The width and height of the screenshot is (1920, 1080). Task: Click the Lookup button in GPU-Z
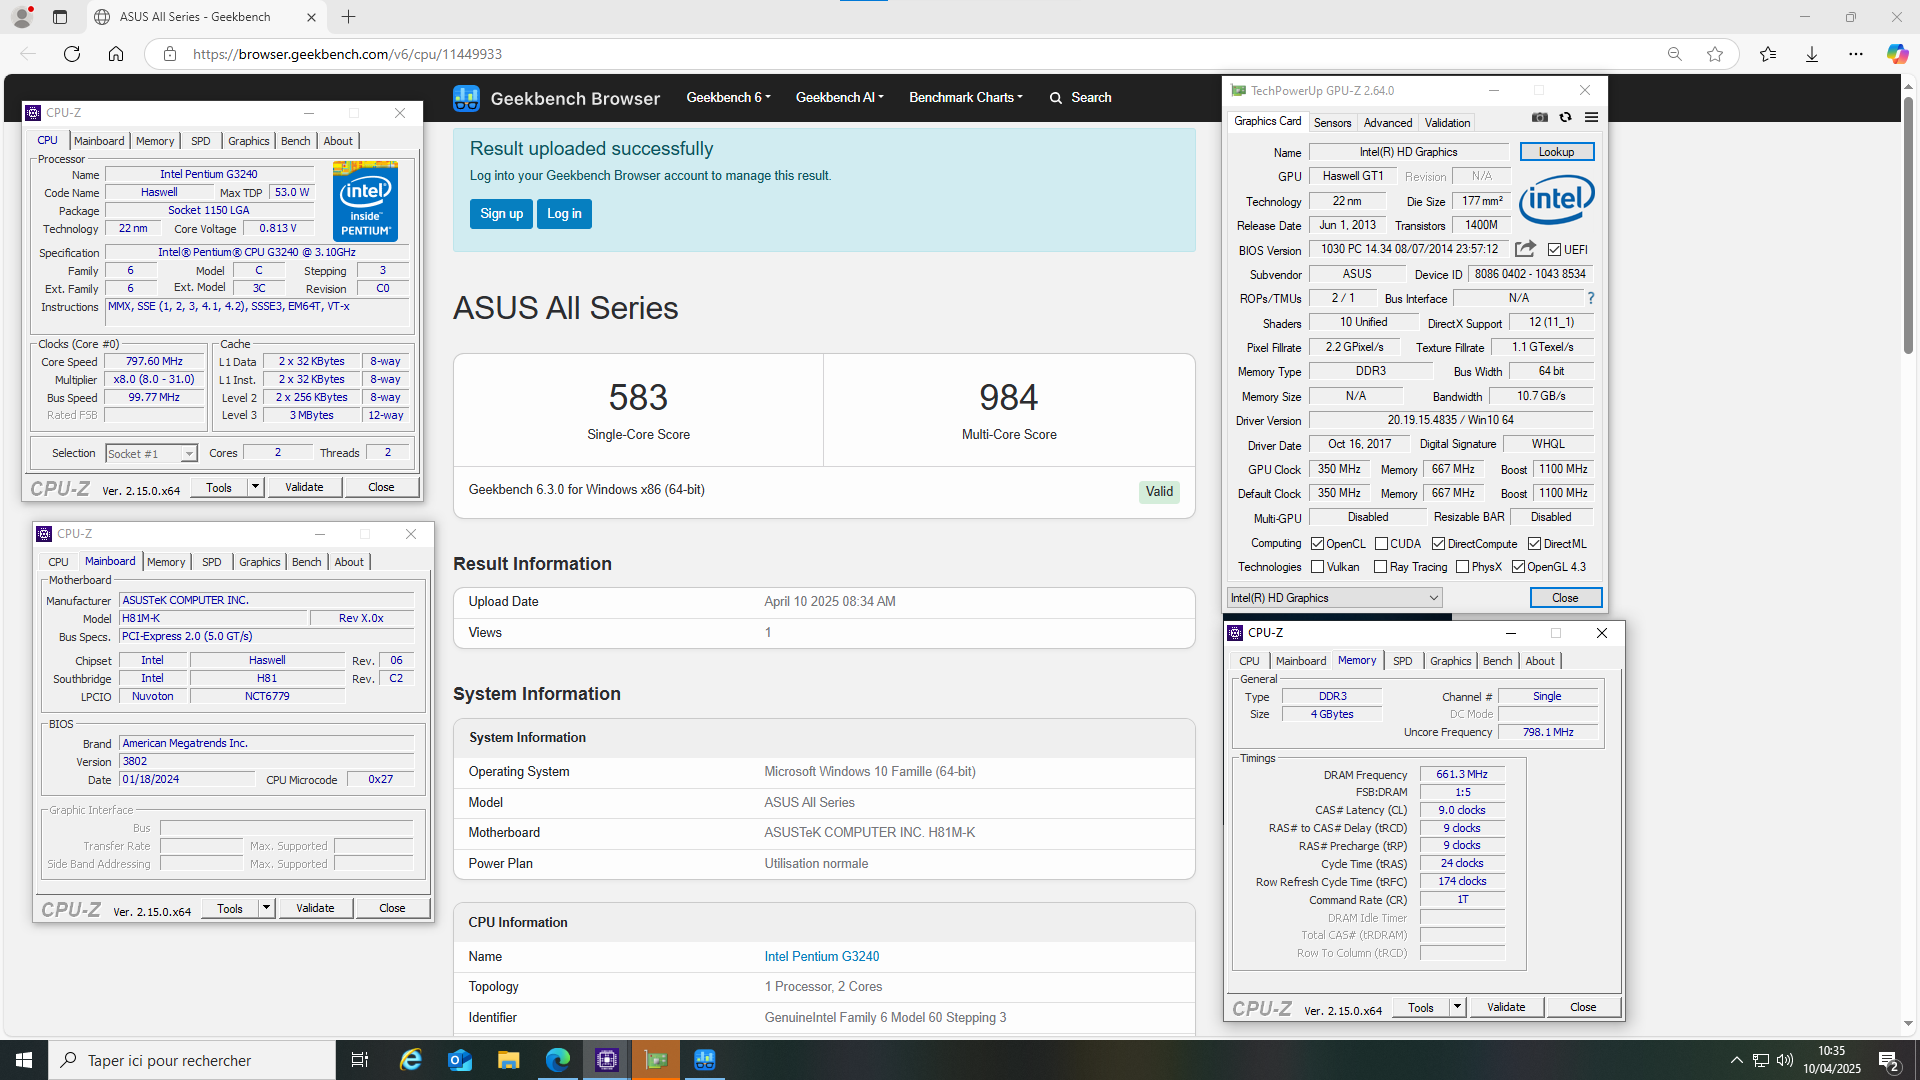click(1556, 152)
